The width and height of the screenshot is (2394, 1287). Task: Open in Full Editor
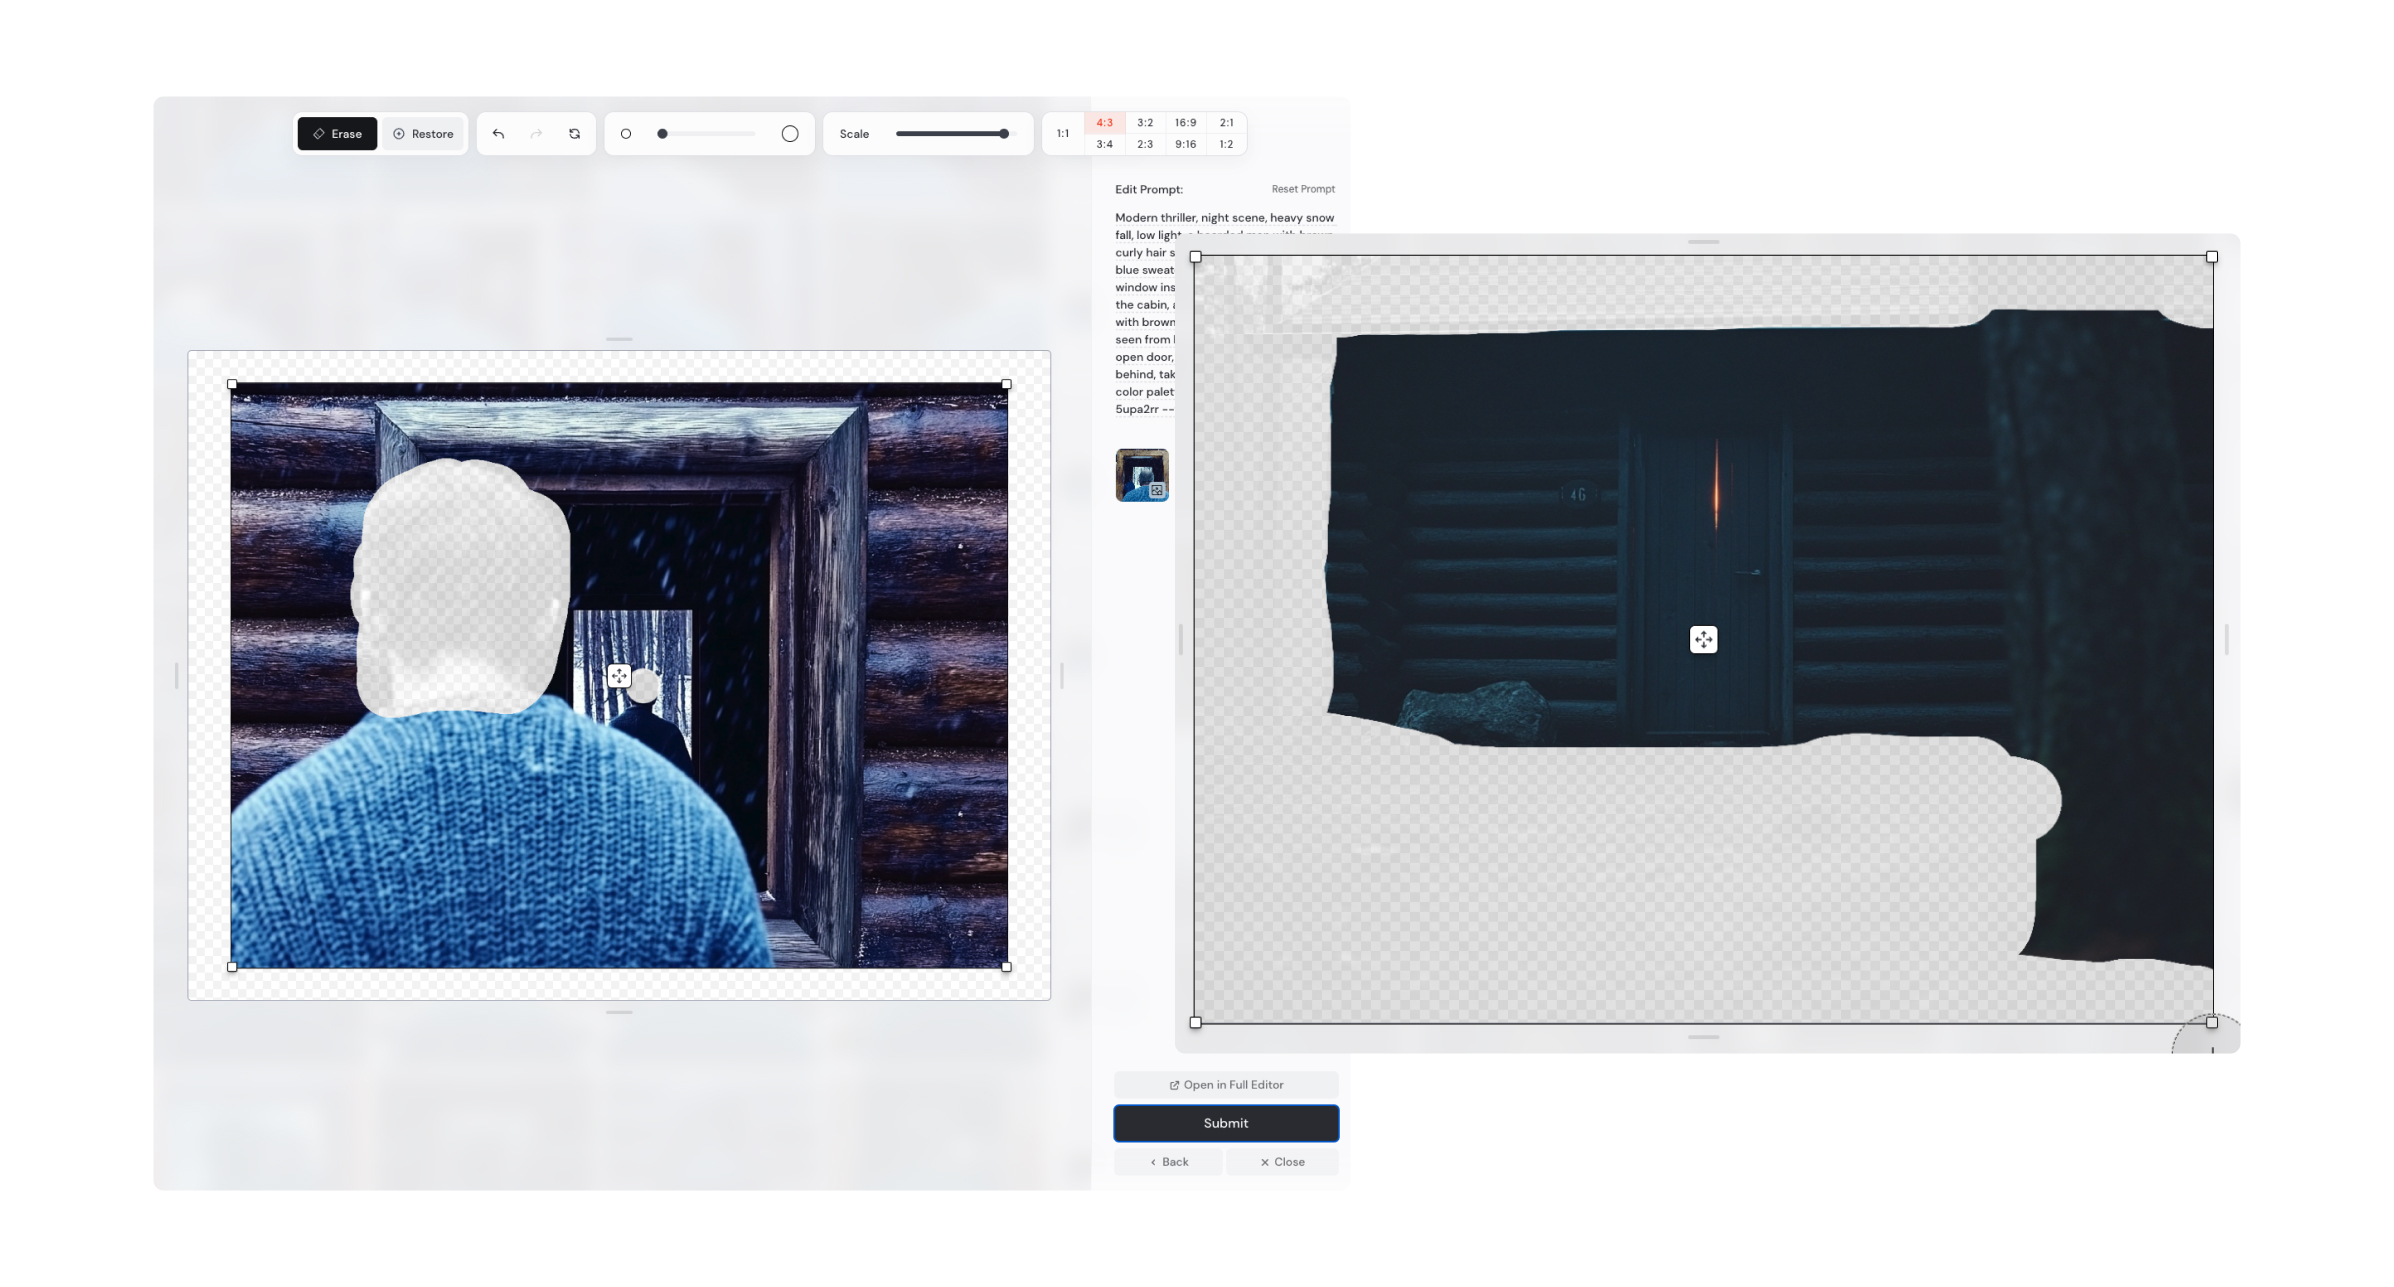point(1225,1084)
